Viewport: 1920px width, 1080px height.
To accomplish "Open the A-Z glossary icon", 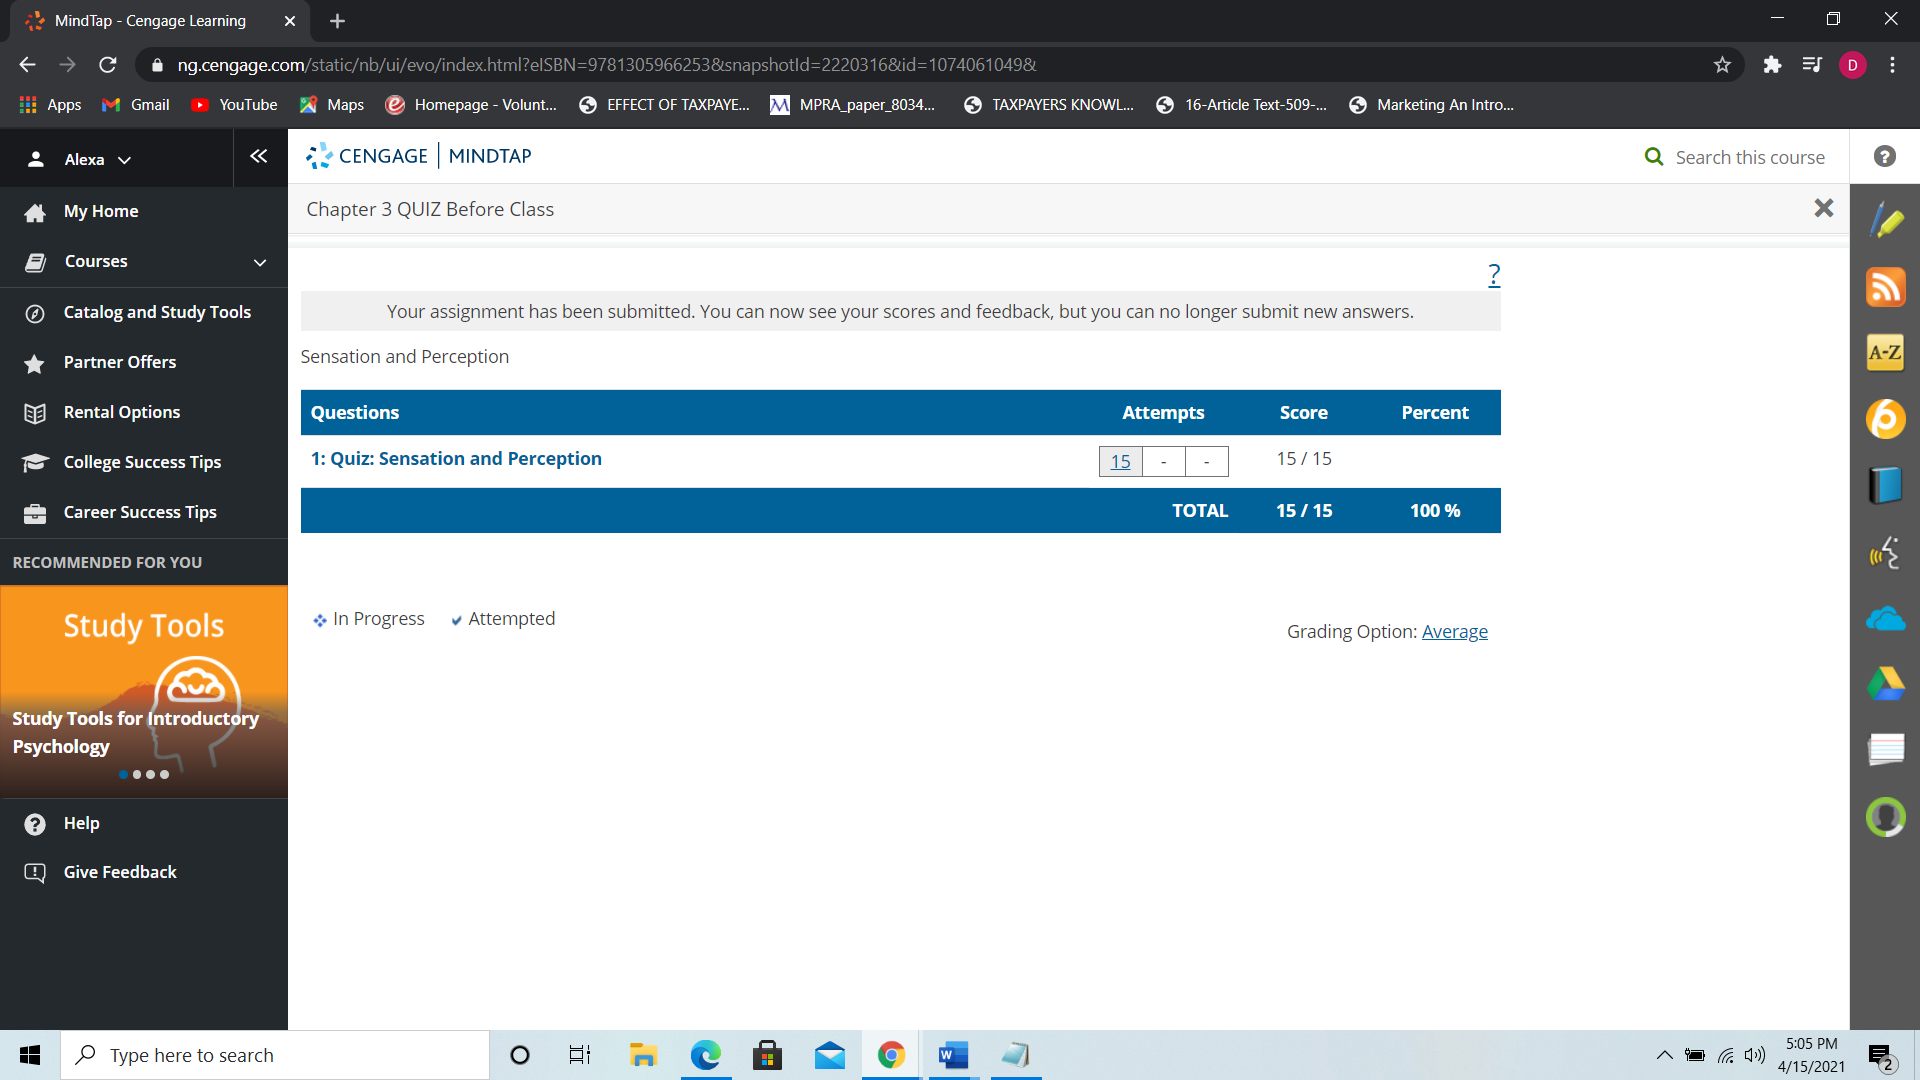I will [x=1885, y=352].
